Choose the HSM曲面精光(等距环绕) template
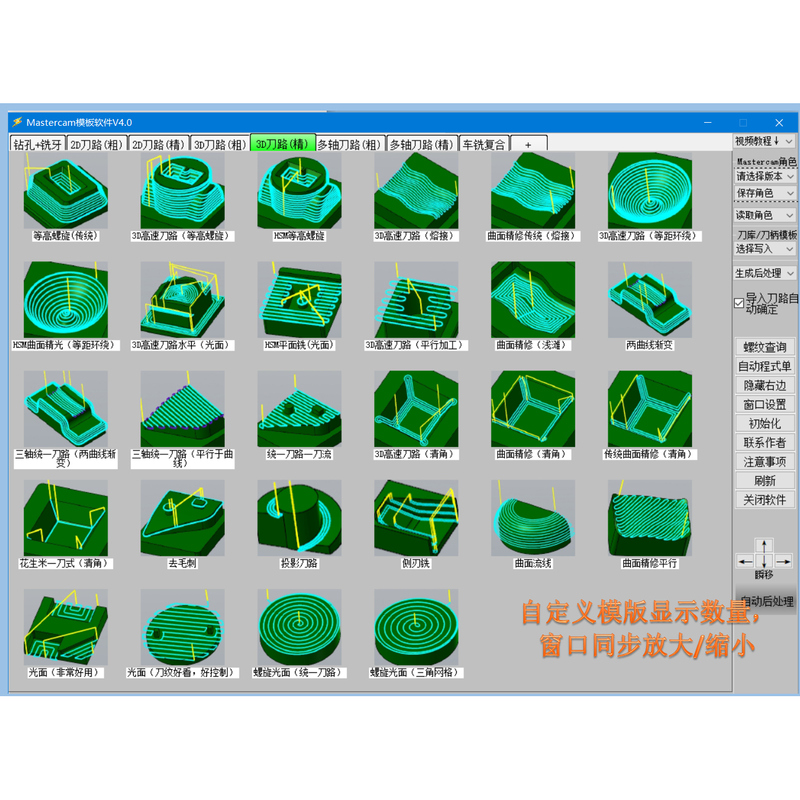 point(65,300)
